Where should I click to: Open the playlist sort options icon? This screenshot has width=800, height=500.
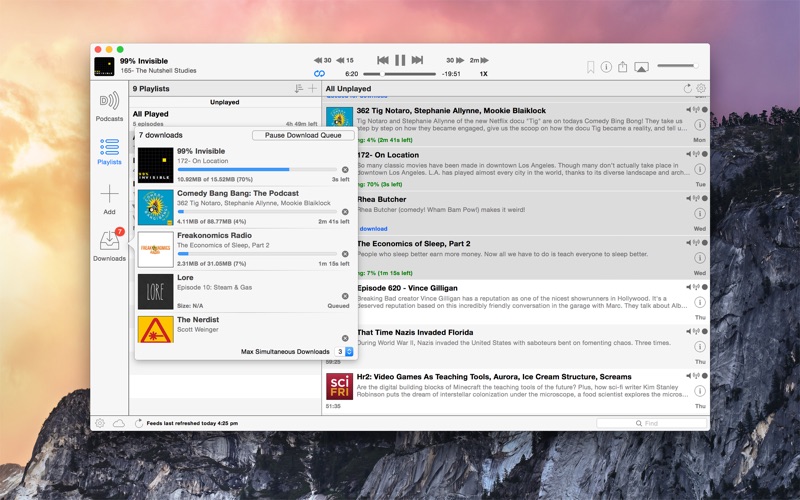tap(298, 89)
